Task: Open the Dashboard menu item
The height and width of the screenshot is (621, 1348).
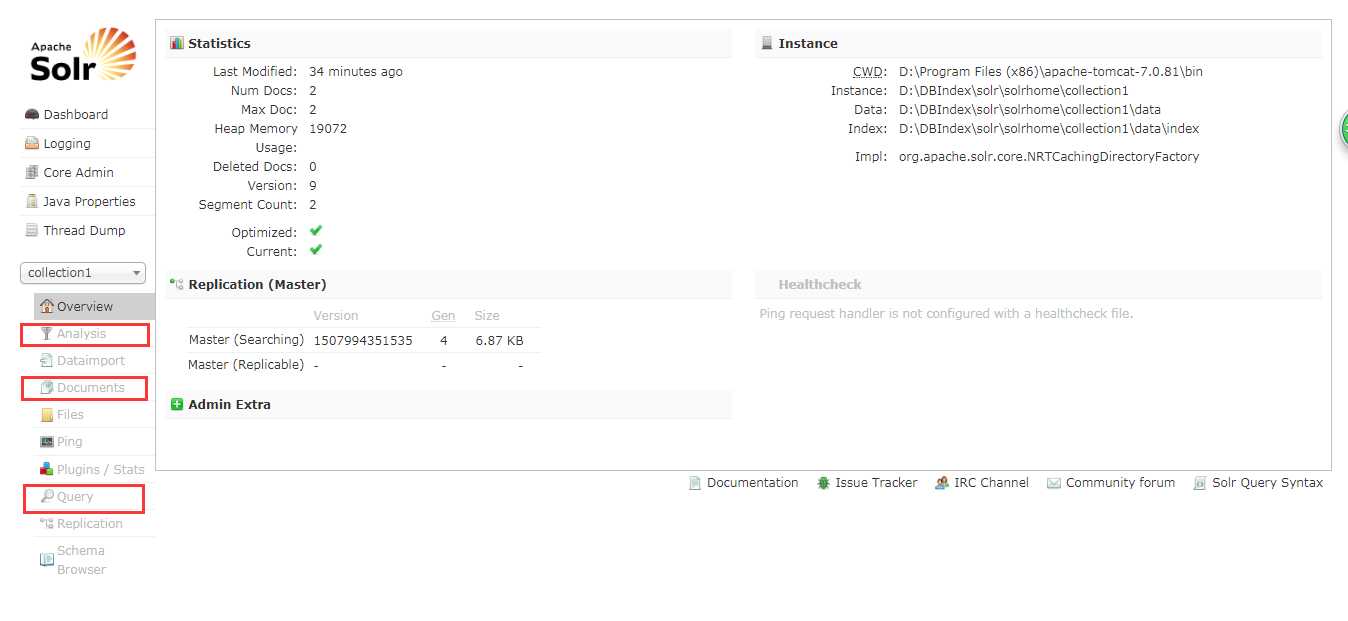Action: click(88, 114)
